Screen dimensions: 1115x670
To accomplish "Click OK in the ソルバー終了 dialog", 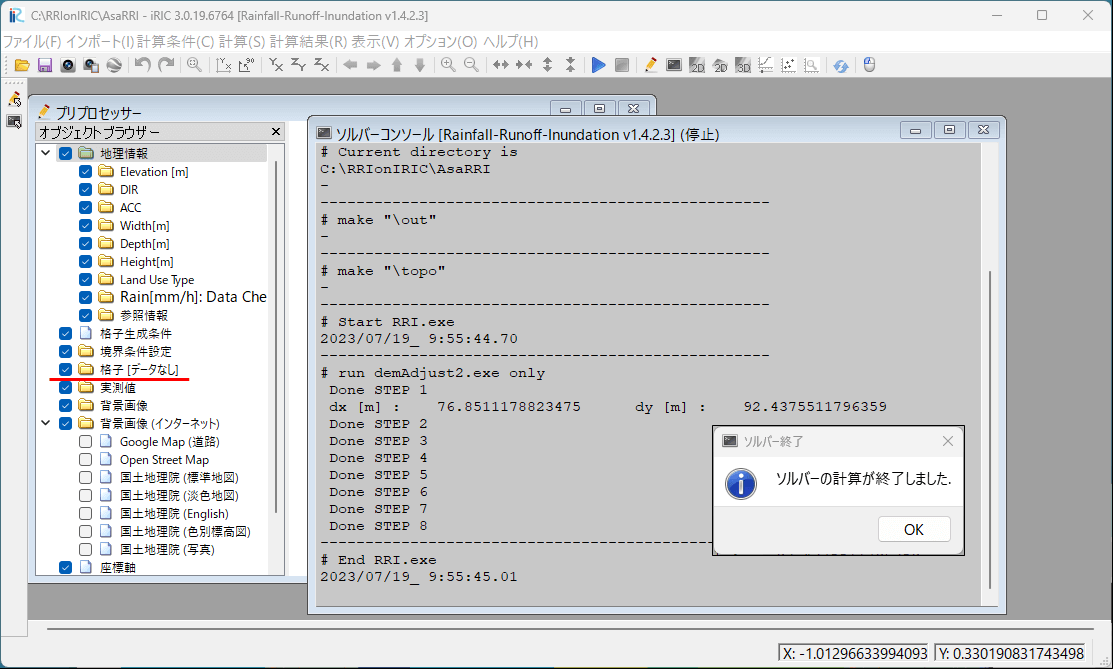I will 913,530.
